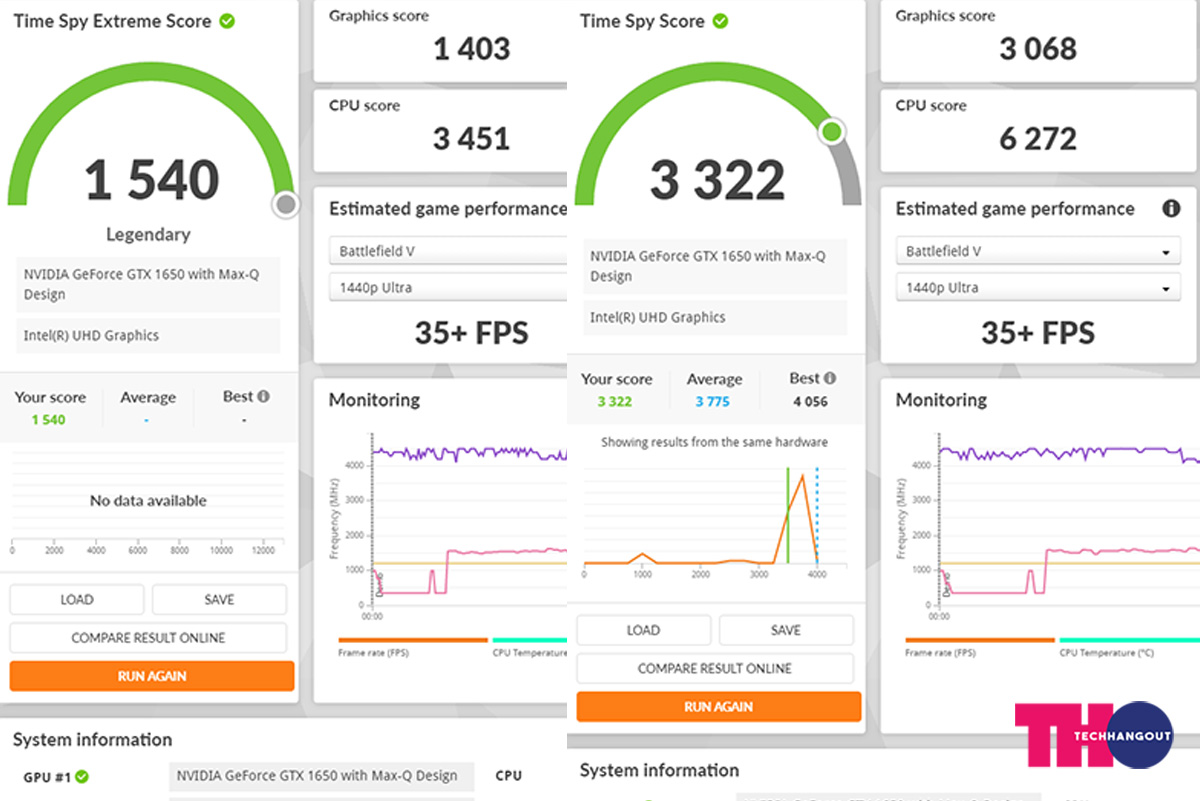Screen dimensions: 1200x801
Task: Click LOAD button under the 1 540 result
Action: 77,600
